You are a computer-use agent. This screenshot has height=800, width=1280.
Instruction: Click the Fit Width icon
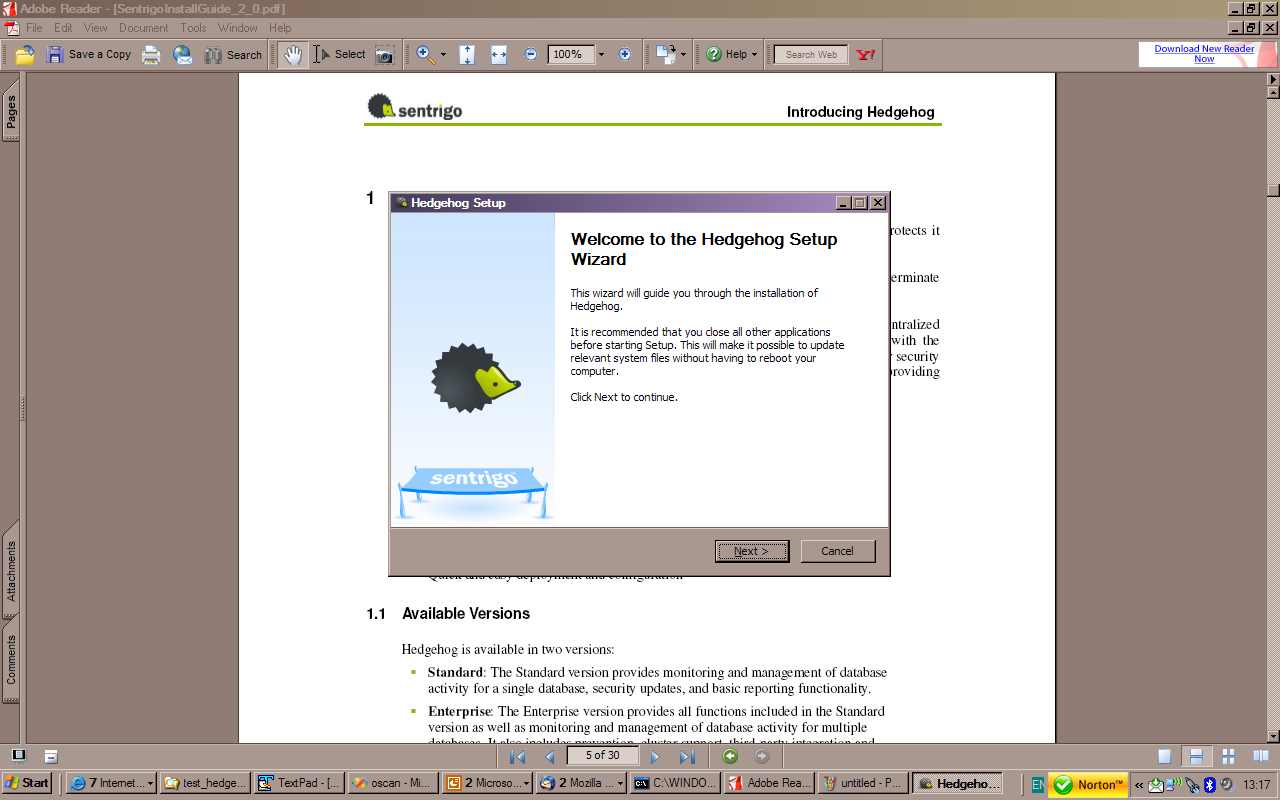pos(499,55)
